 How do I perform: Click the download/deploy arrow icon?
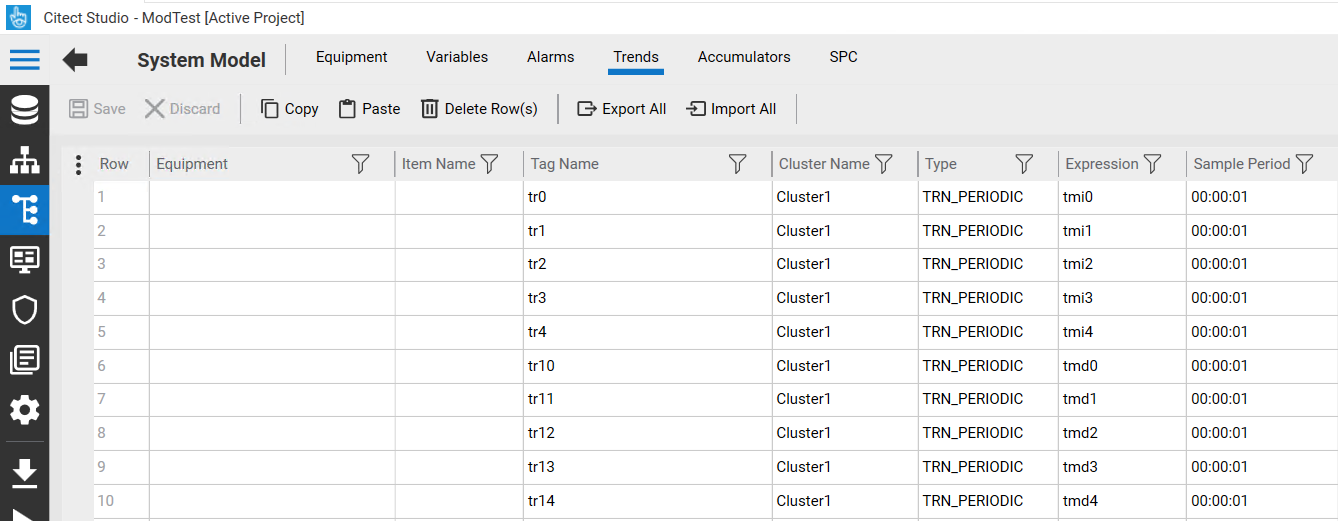click(x=25, y=472)
